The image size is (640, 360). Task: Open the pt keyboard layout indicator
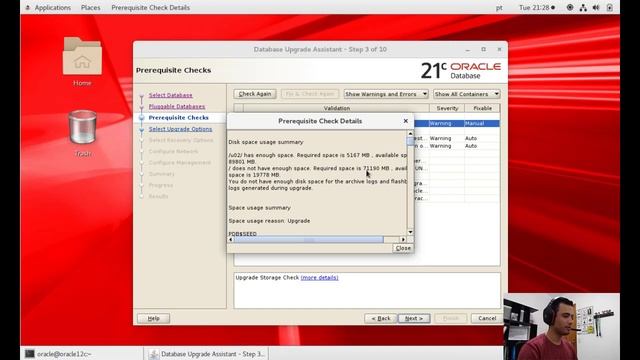pyautogui.click(x=499, y=7)
